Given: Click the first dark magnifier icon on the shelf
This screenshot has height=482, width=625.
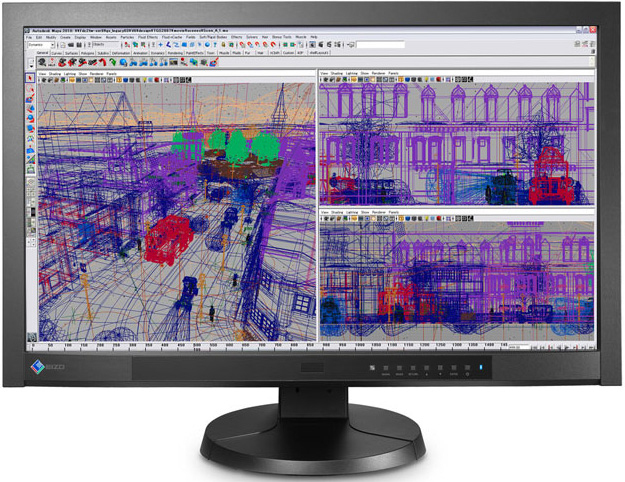Looking at the screenshot, I should pyautogui.click(x=42, y=62).
